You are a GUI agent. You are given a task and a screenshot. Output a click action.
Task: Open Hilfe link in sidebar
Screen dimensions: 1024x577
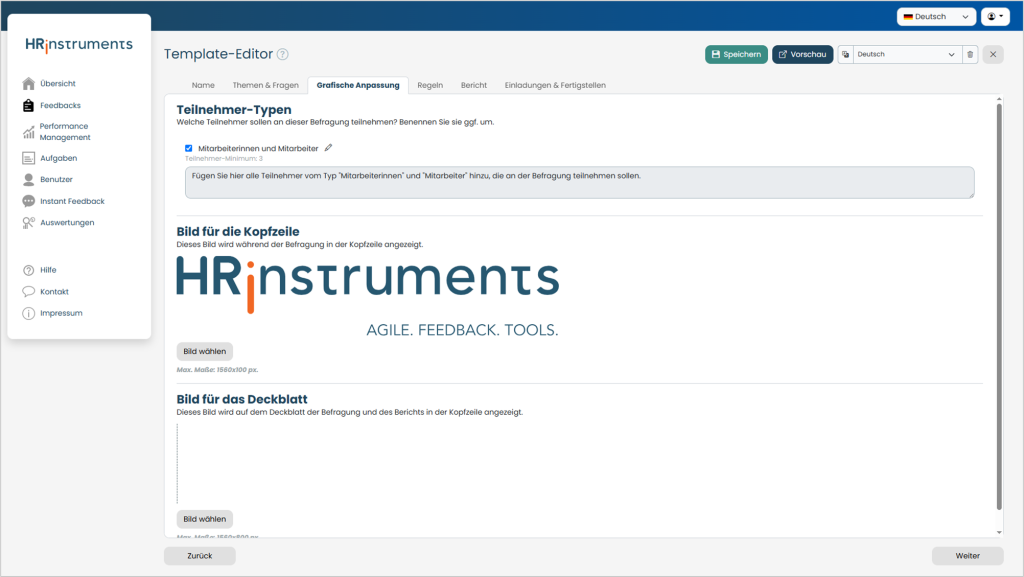(48, 270)
